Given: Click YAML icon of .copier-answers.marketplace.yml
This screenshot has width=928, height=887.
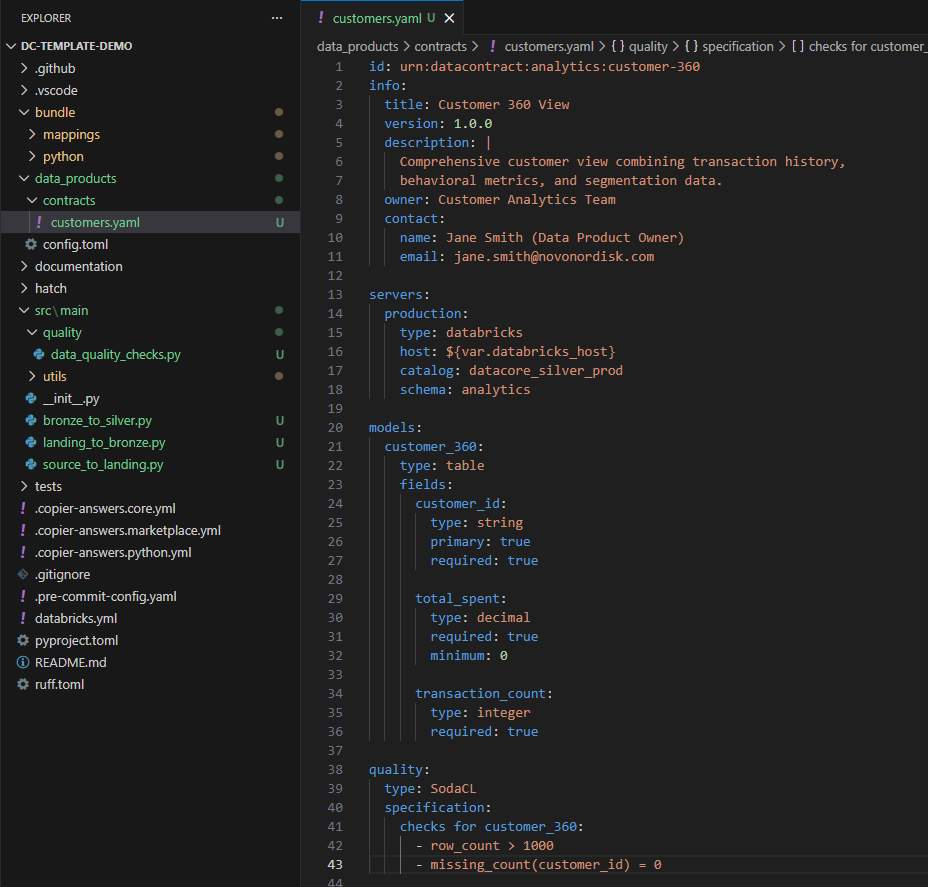Looking at the screenshot, I should coord(22,530).
